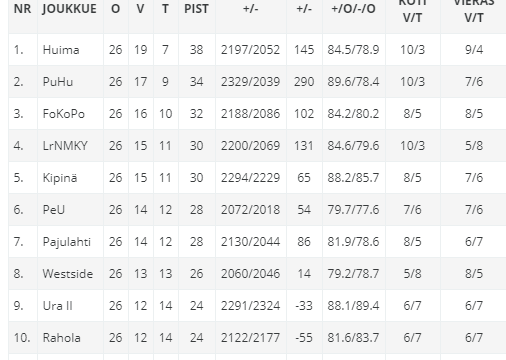Click the +/O/-/O averages header

[x=353, y=9]
